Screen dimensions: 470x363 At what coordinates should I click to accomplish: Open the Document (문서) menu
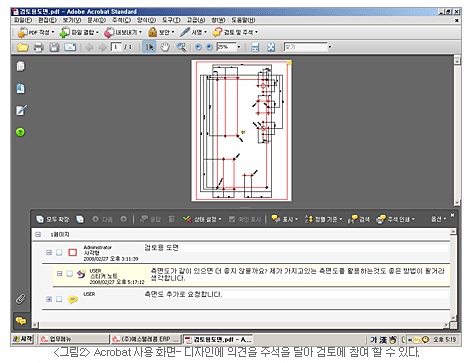coord(97,20)
